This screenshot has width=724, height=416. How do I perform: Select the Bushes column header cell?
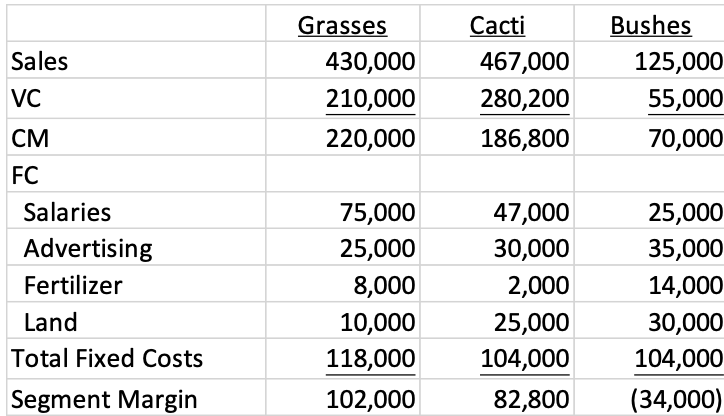pyautogui.click(x=649, y=24)
